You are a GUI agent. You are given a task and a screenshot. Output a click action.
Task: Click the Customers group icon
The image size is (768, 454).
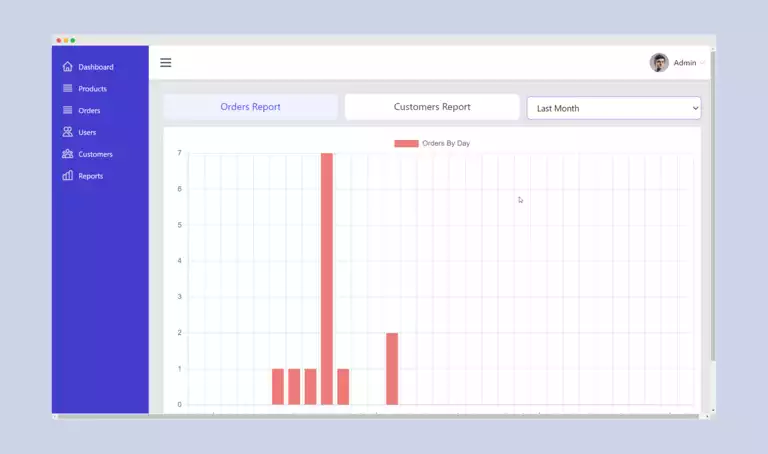click(68, 154)
